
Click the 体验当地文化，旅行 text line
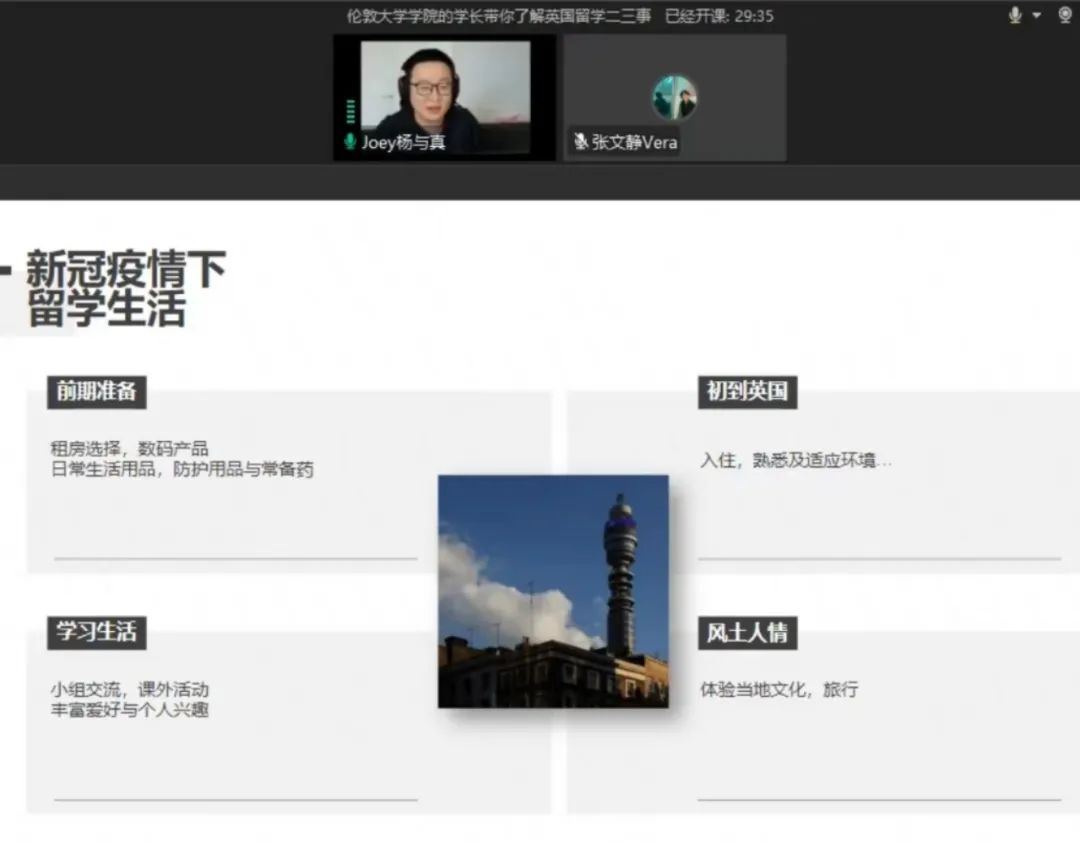click(x=779, y=690)
